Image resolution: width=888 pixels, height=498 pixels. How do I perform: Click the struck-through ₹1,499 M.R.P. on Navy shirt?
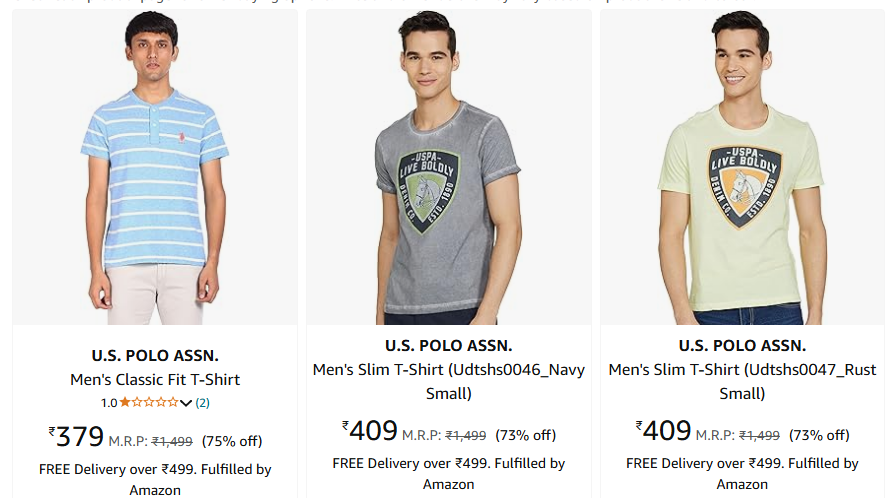tap(466, 436)
